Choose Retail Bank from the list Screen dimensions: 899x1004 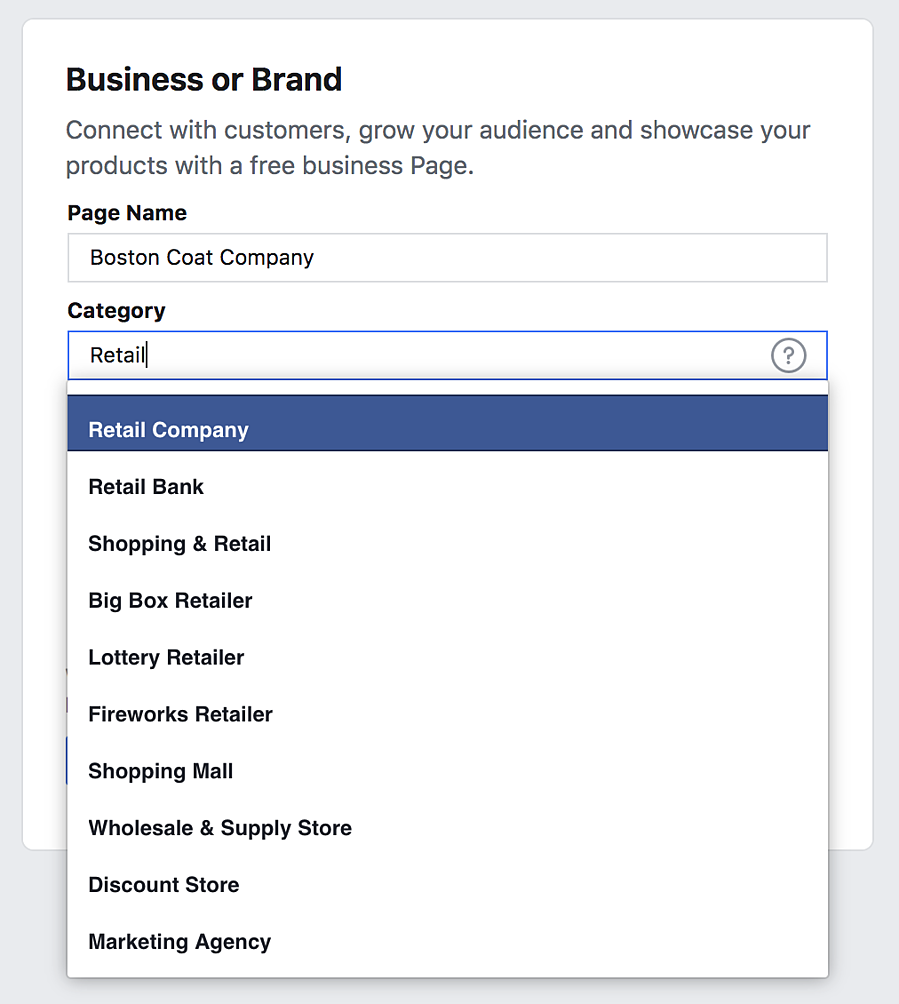(447, 487)
